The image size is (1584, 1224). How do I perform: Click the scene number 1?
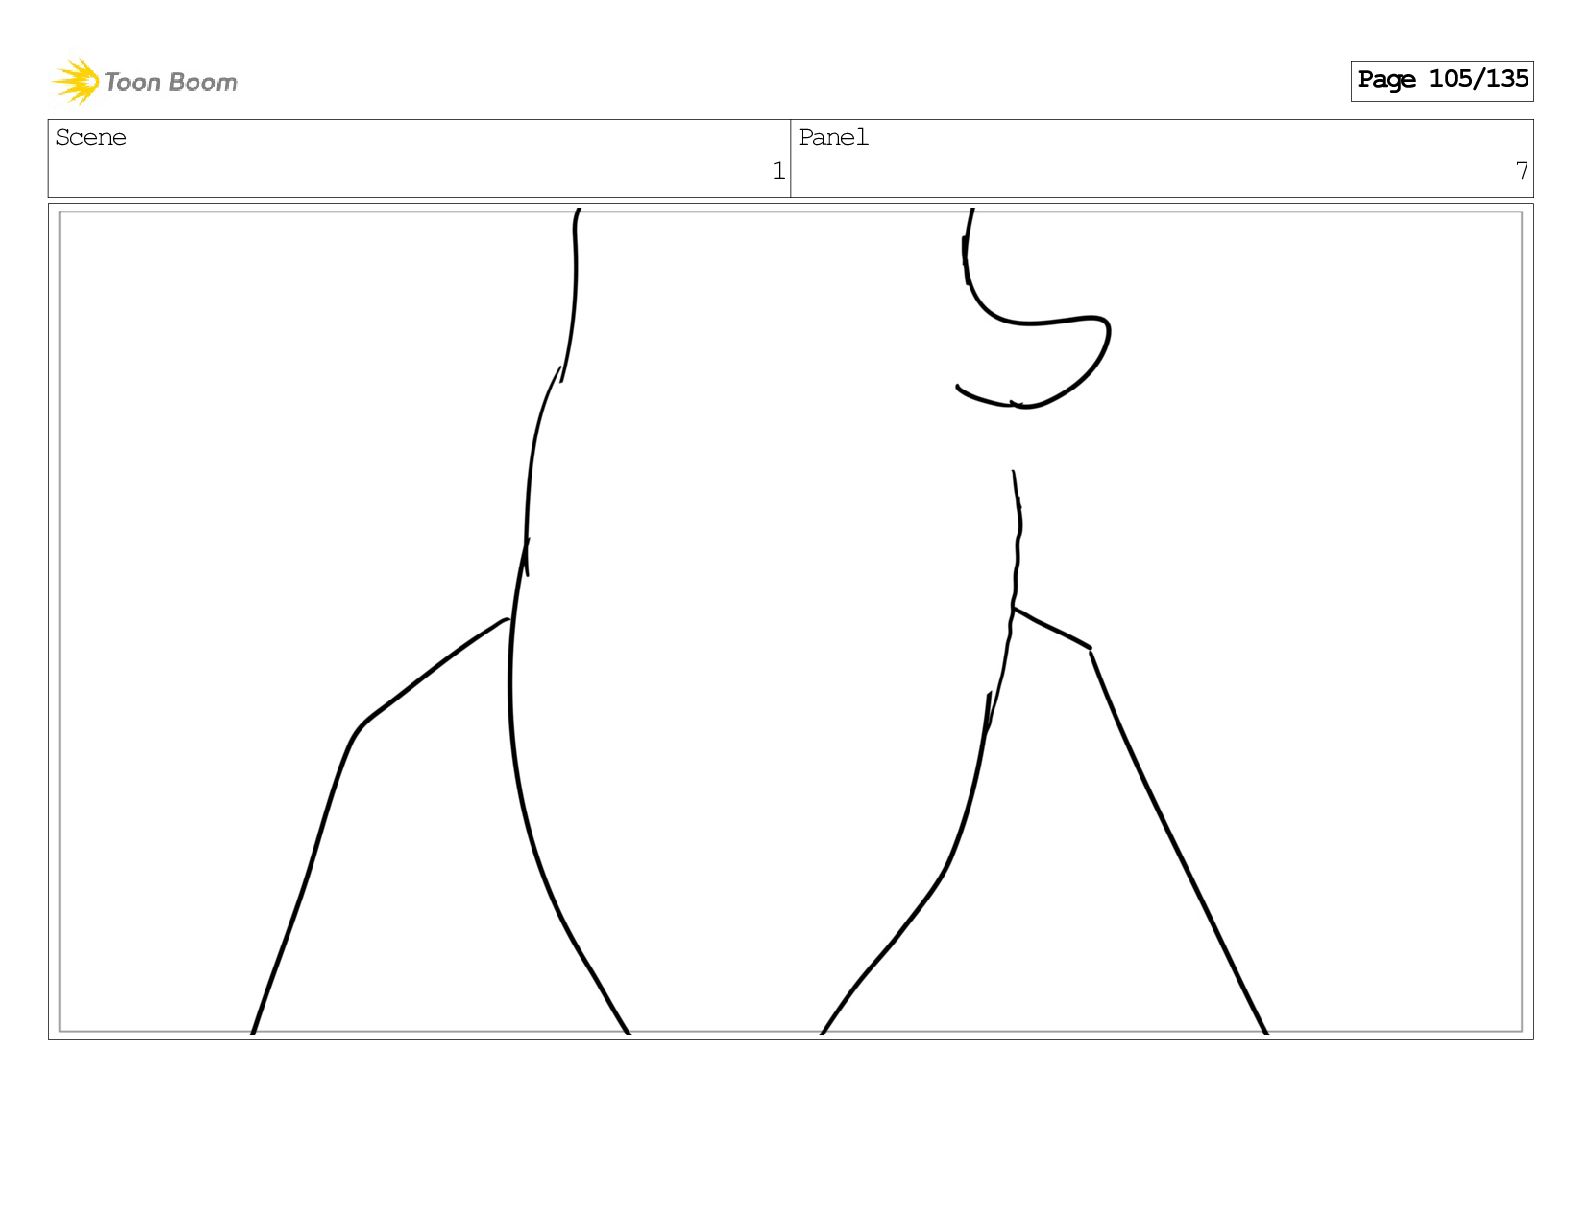click(x=778, y=172)
